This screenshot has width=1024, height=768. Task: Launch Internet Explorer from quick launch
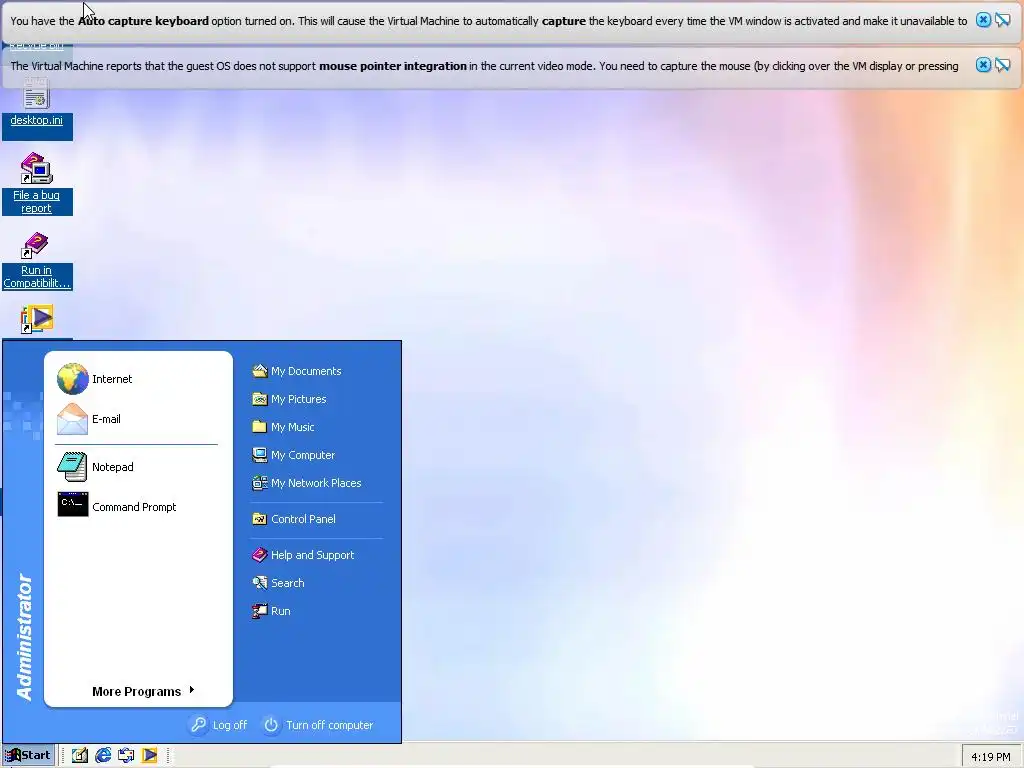[103, 756]
